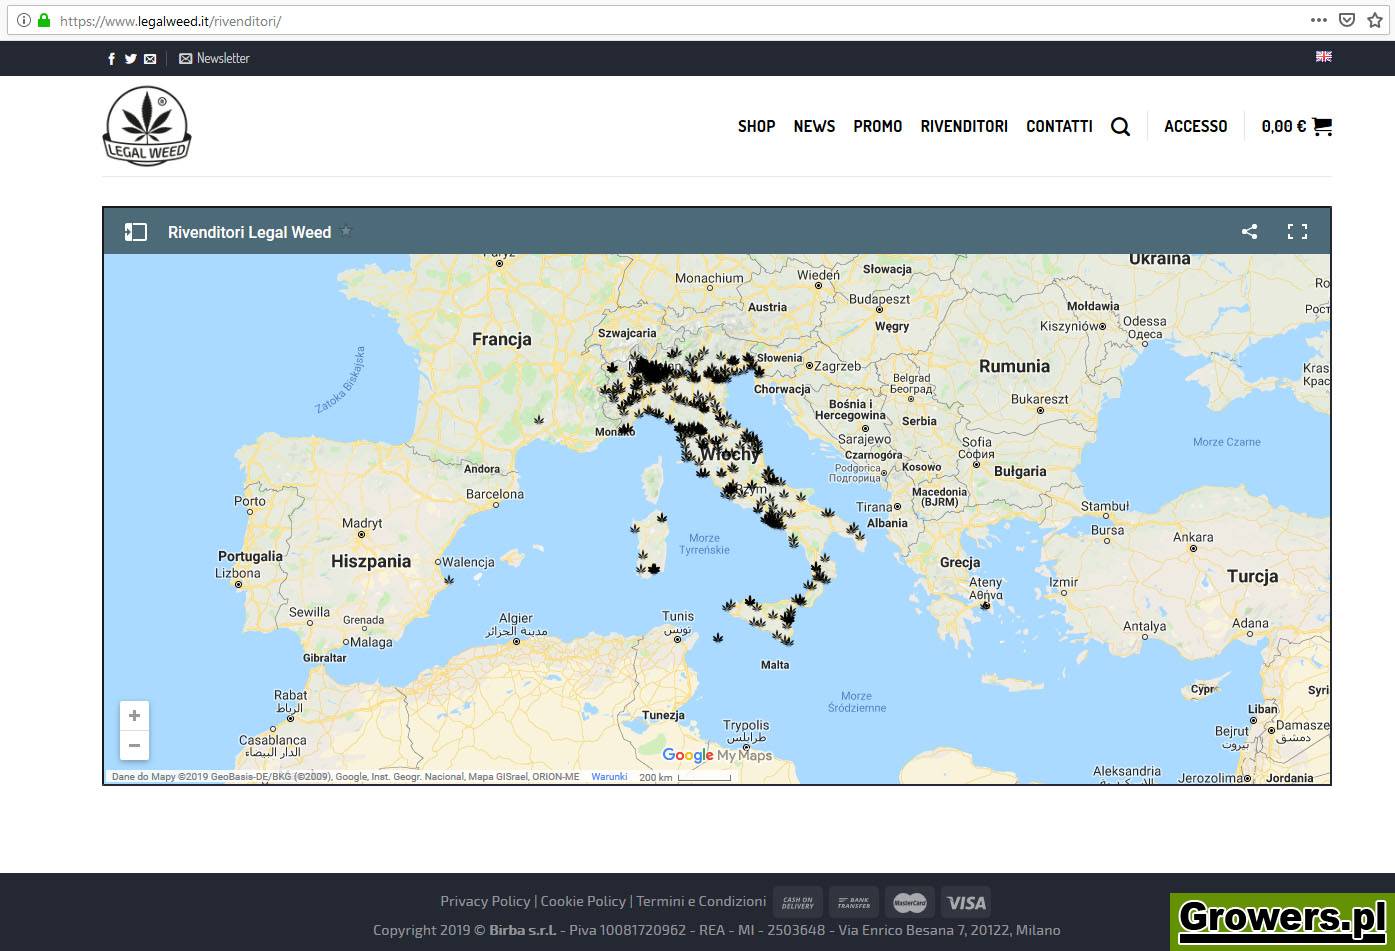Zoom out on the map
This screenshot has height=951, width=1395.
tap(134, 746)
